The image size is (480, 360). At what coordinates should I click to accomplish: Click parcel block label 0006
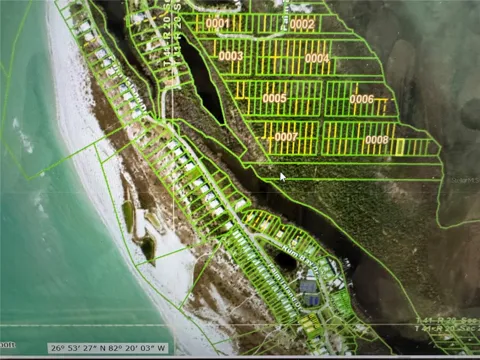point(362,99)
